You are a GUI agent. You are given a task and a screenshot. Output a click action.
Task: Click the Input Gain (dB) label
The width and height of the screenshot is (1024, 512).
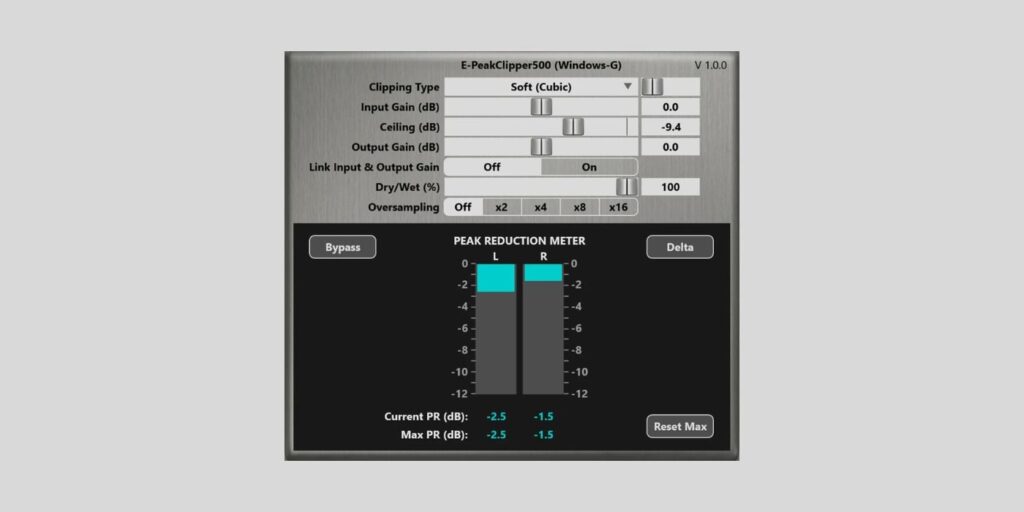tap(400, 107)
